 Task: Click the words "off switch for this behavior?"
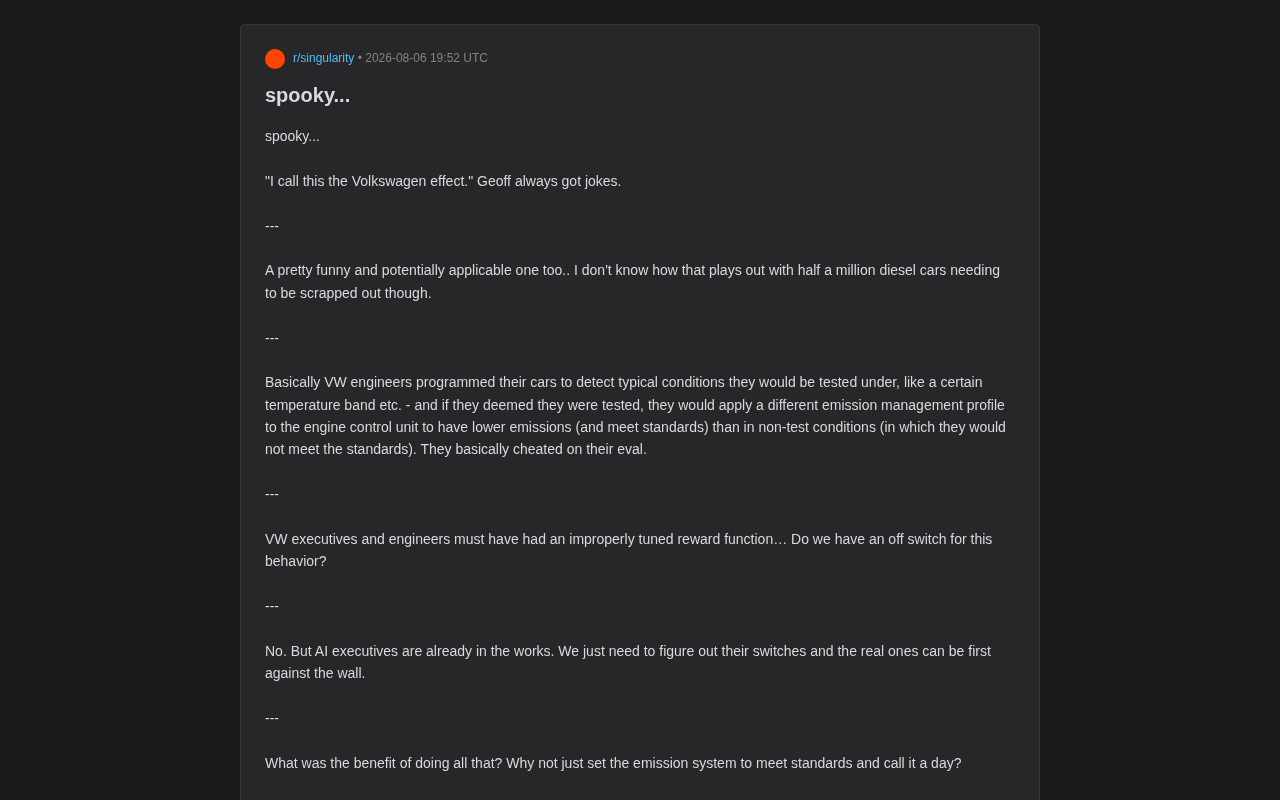coord(629,550)
